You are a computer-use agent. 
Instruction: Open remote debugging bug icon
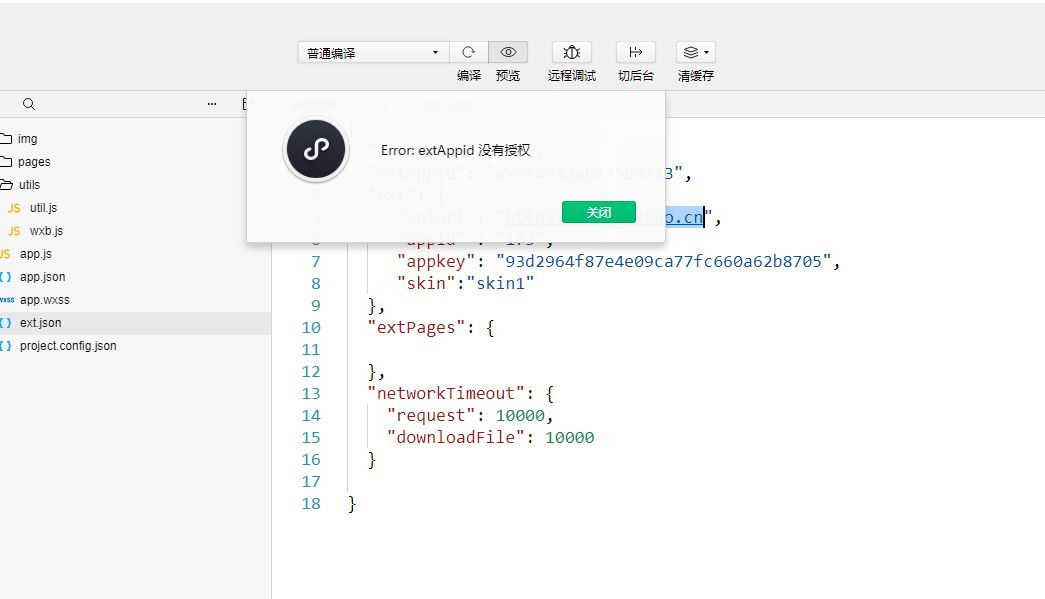pyautogui.click(x=572, y=52)
